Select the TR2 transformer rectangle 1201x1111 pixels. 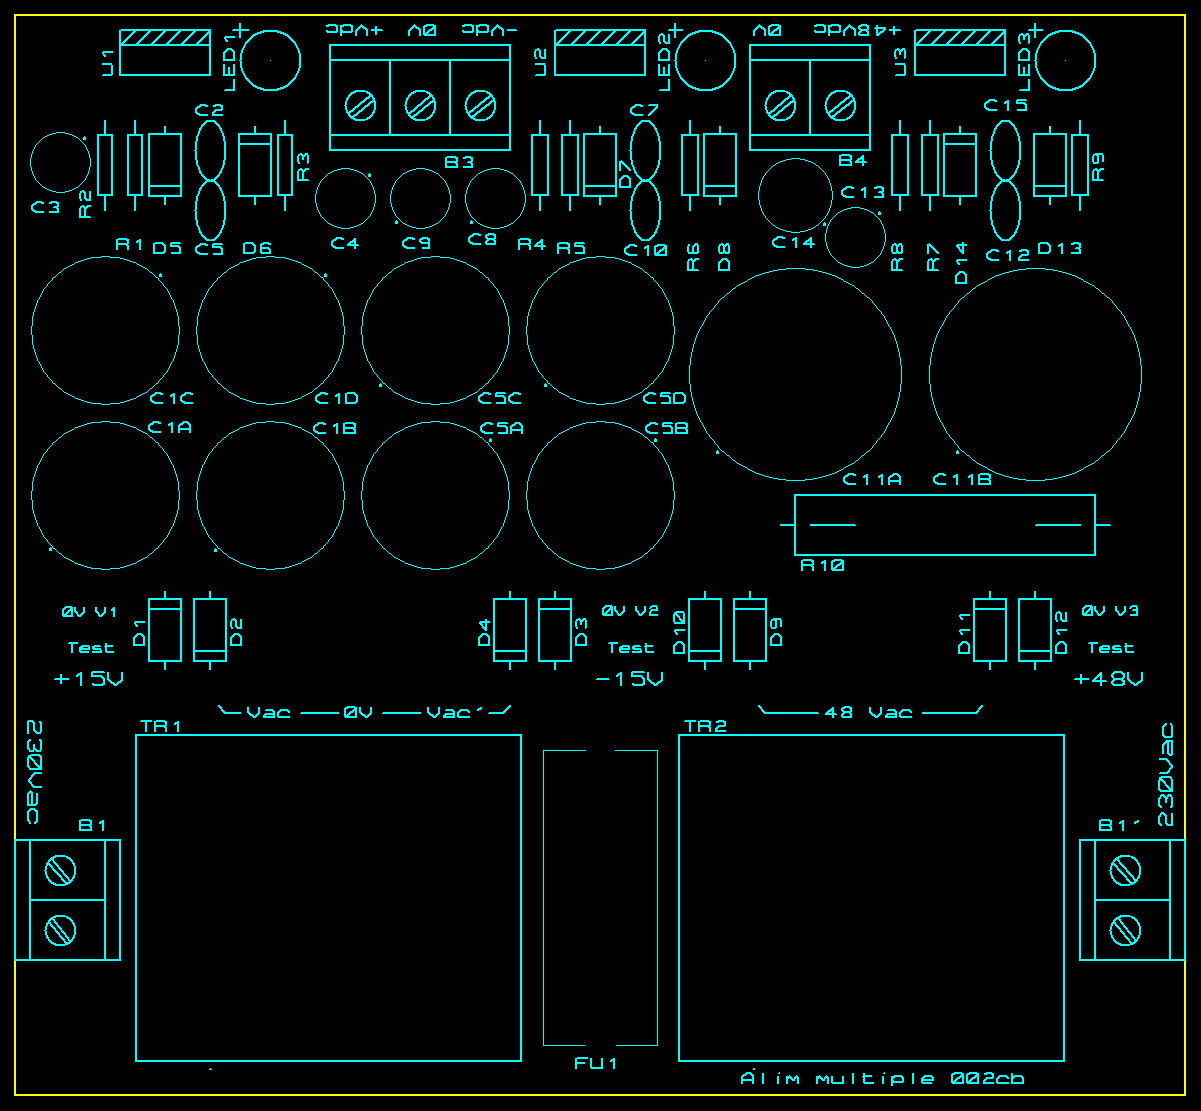click(x=871, y=897)
